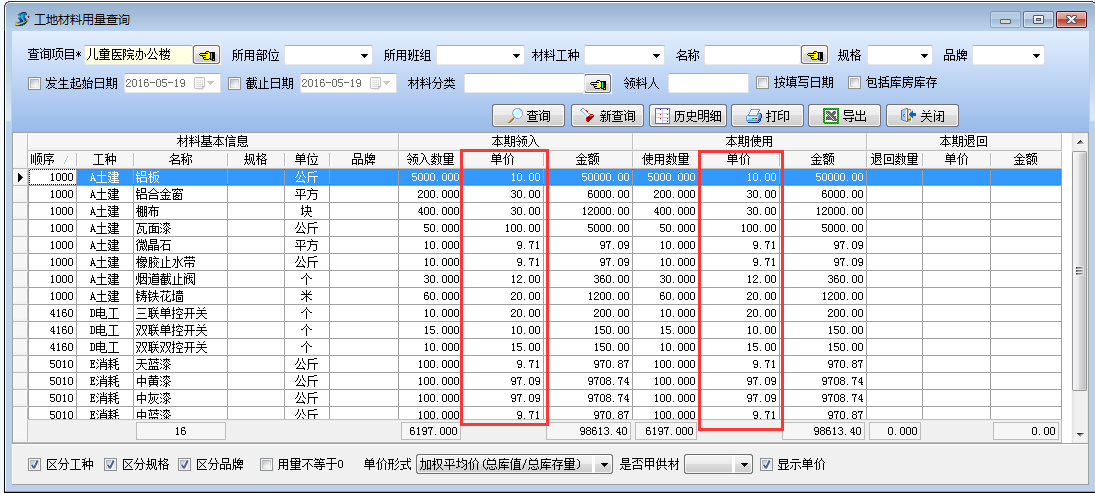The height and width of the screenshot is (493, 1095).
Task: Open the 单价形式 weighted average dropdown
Action: 603,464
